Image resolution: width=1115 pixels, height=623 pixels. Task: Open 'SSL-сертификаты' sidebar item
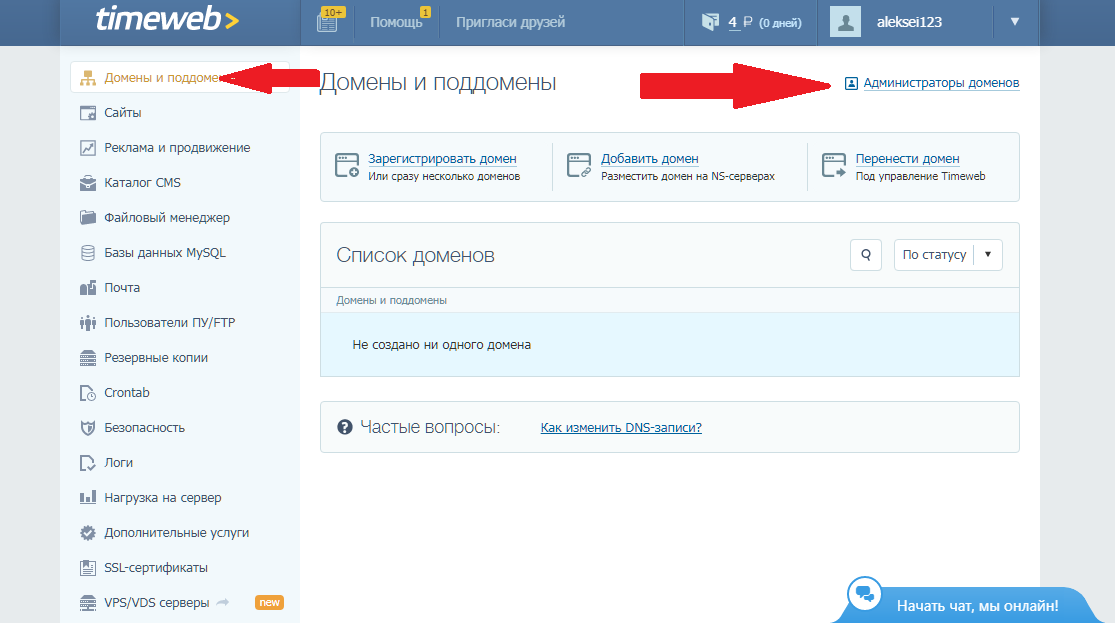point(156,568)
